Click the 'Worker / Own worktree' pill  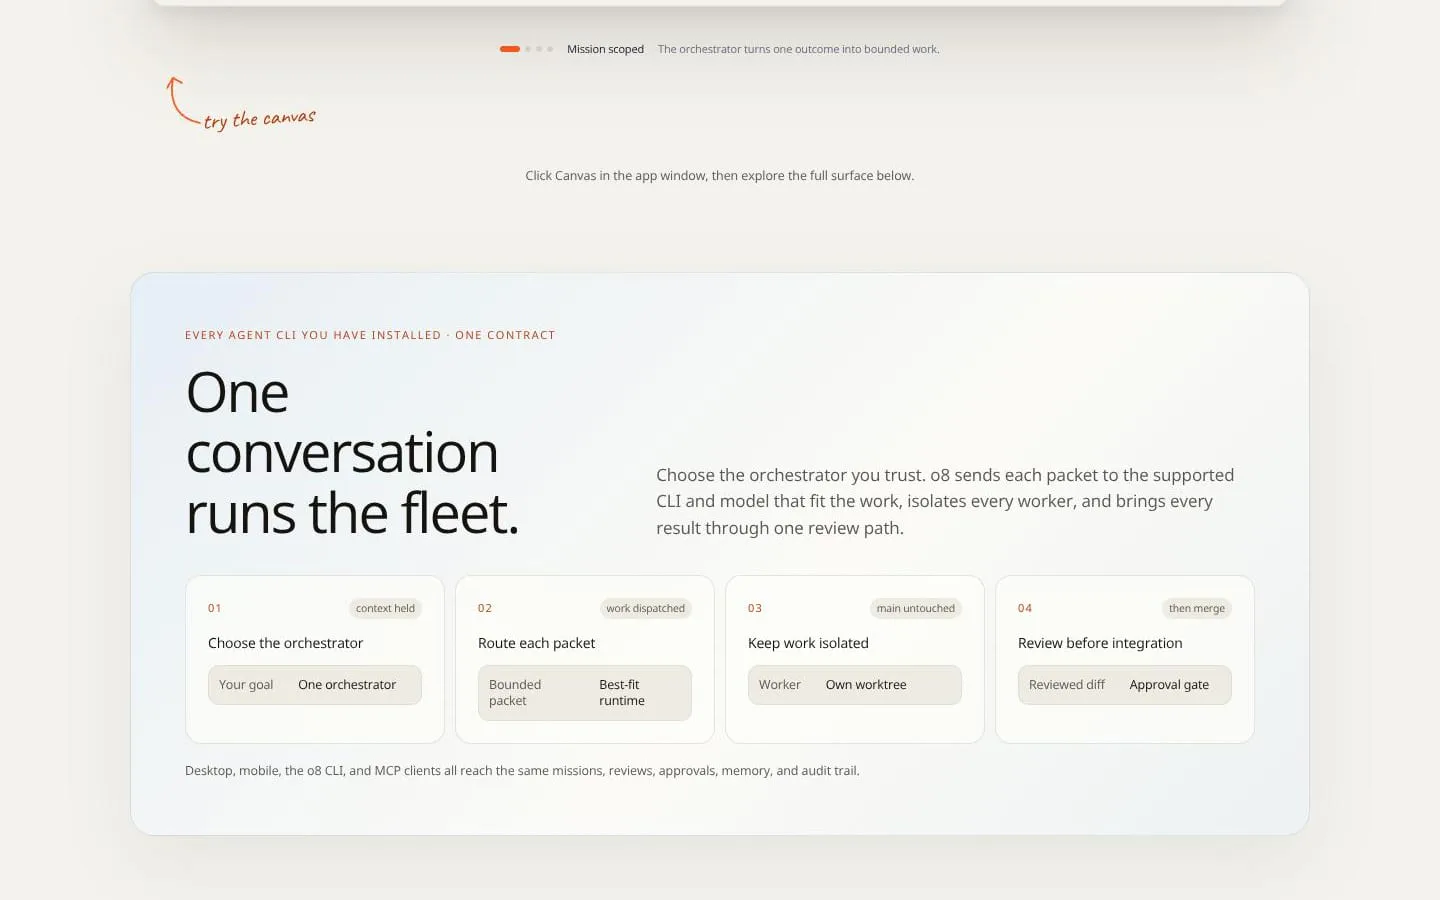click(x=855, y=685)
